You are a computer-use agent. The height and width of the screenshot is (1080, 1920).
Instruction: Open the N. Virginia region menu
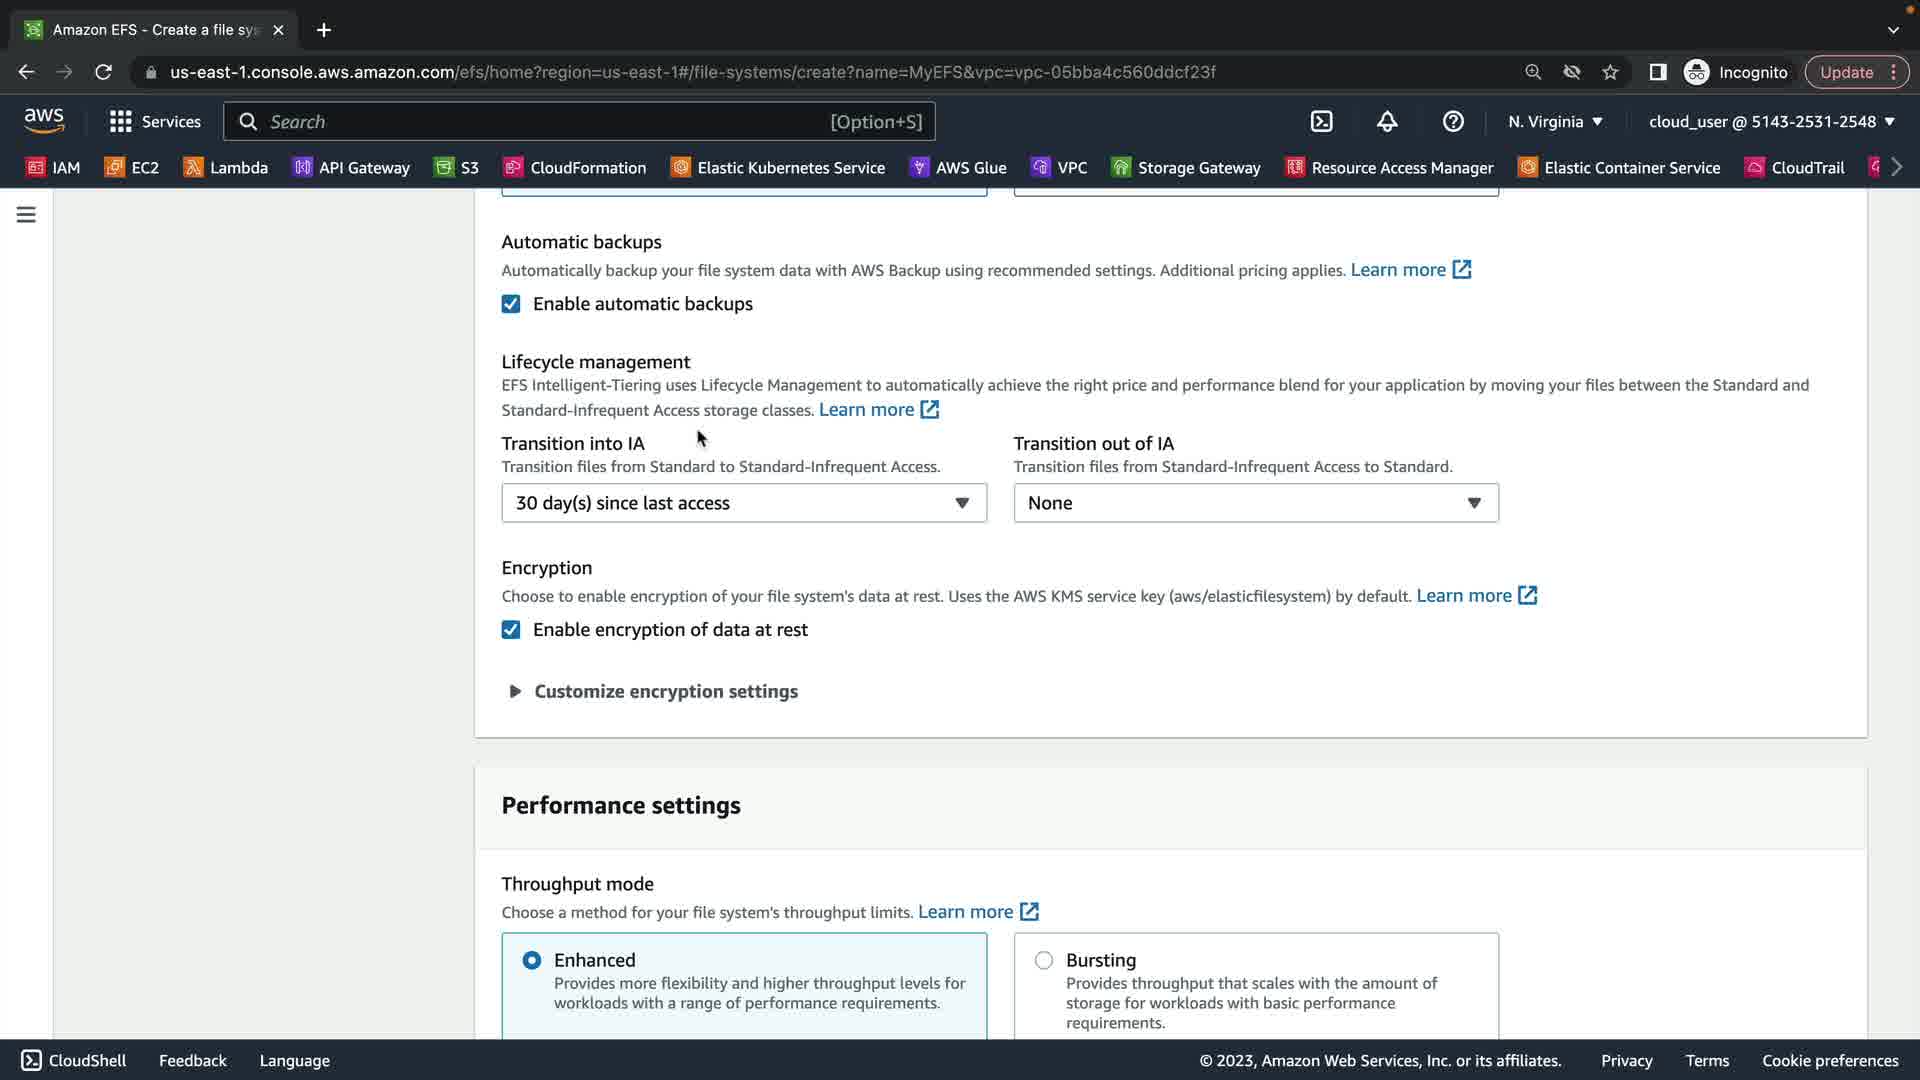click(x=1555, y=121)
